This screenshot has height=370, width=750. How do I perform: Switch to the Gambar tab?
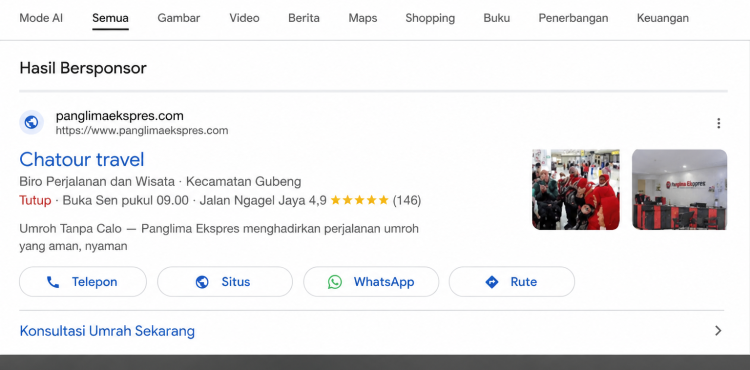click(x=179, y=18)
